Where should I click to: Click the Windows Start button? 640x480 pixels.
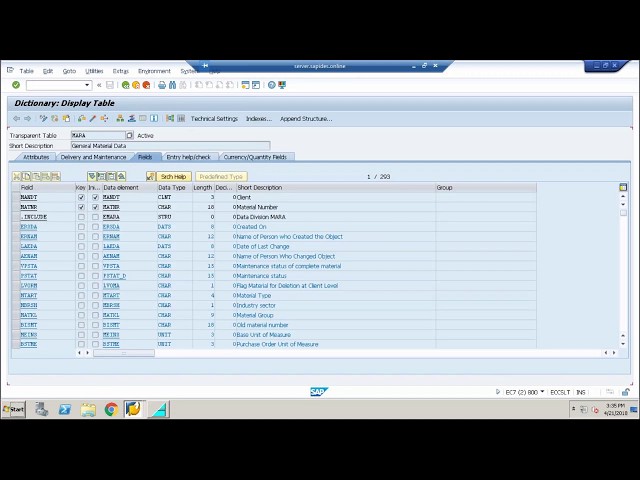(x=13, y=409)
